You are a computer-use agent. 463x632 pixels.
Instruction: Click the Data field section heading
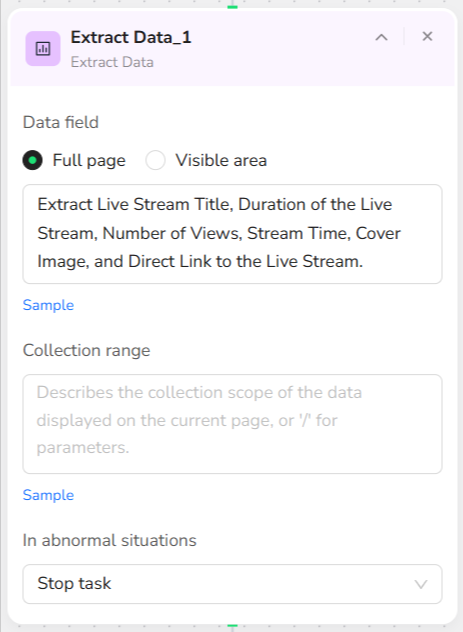coord(61,122)
